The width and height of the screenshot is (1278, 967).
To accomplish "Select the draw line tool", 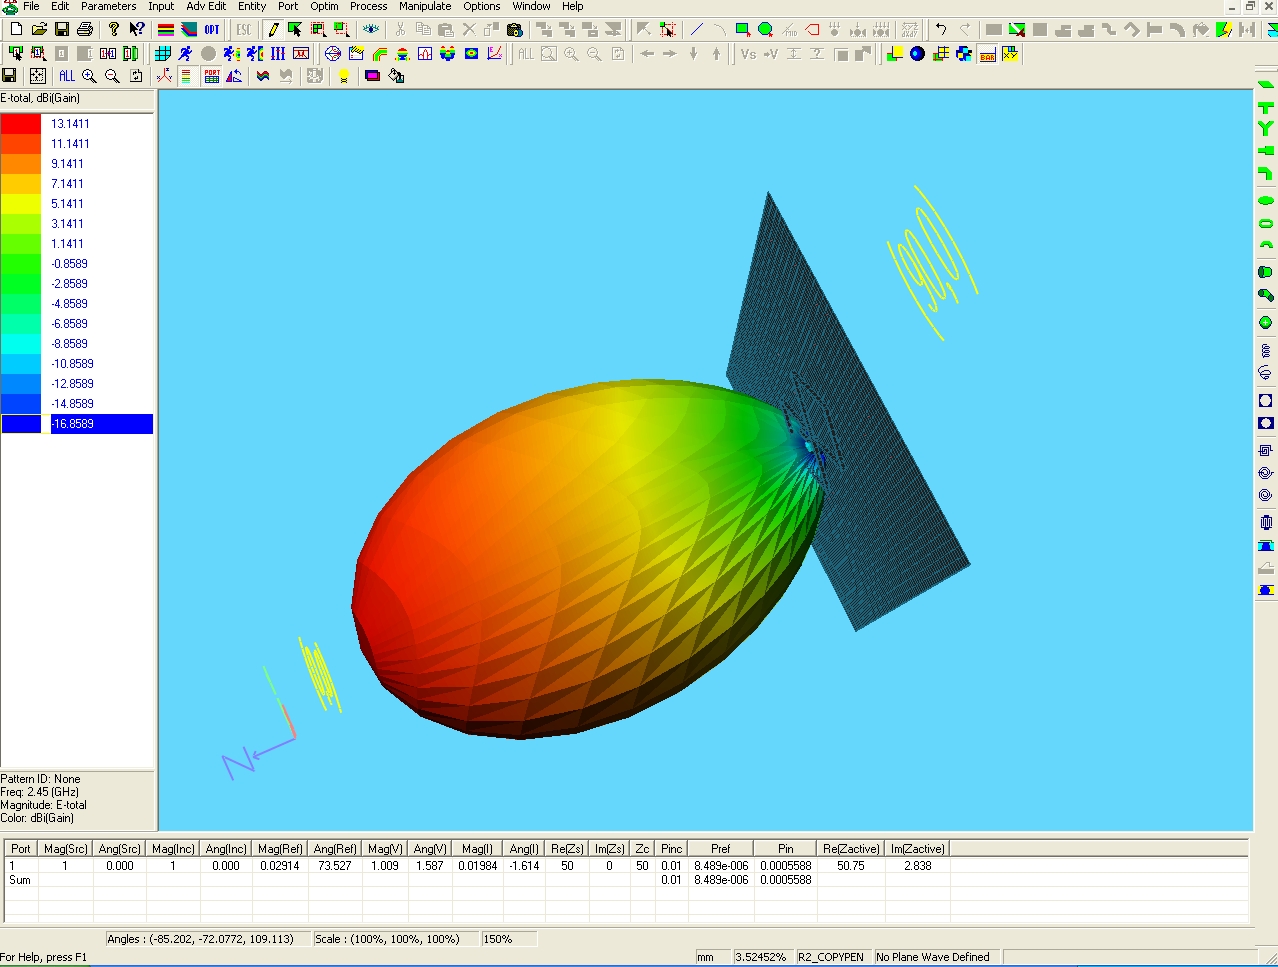I will tap(697, 30).
